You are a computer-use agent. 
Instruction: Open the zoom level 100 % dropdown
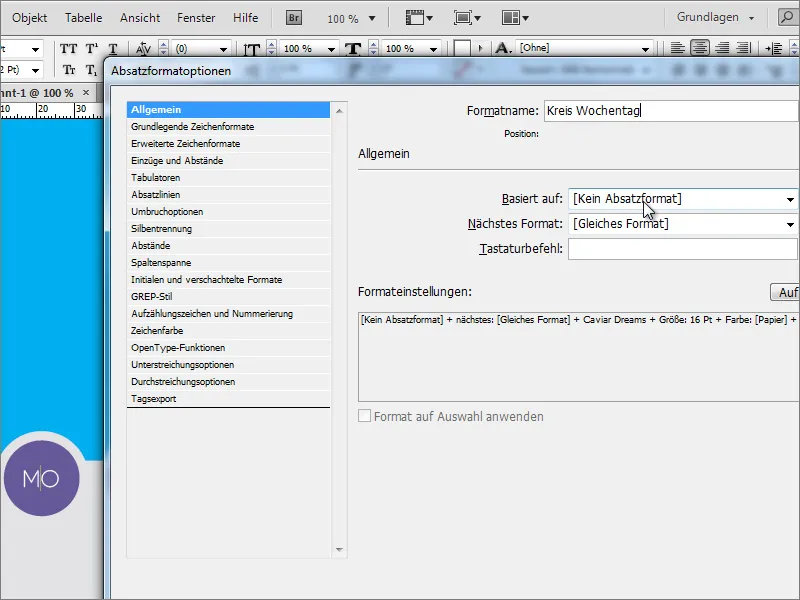point(372,19)
